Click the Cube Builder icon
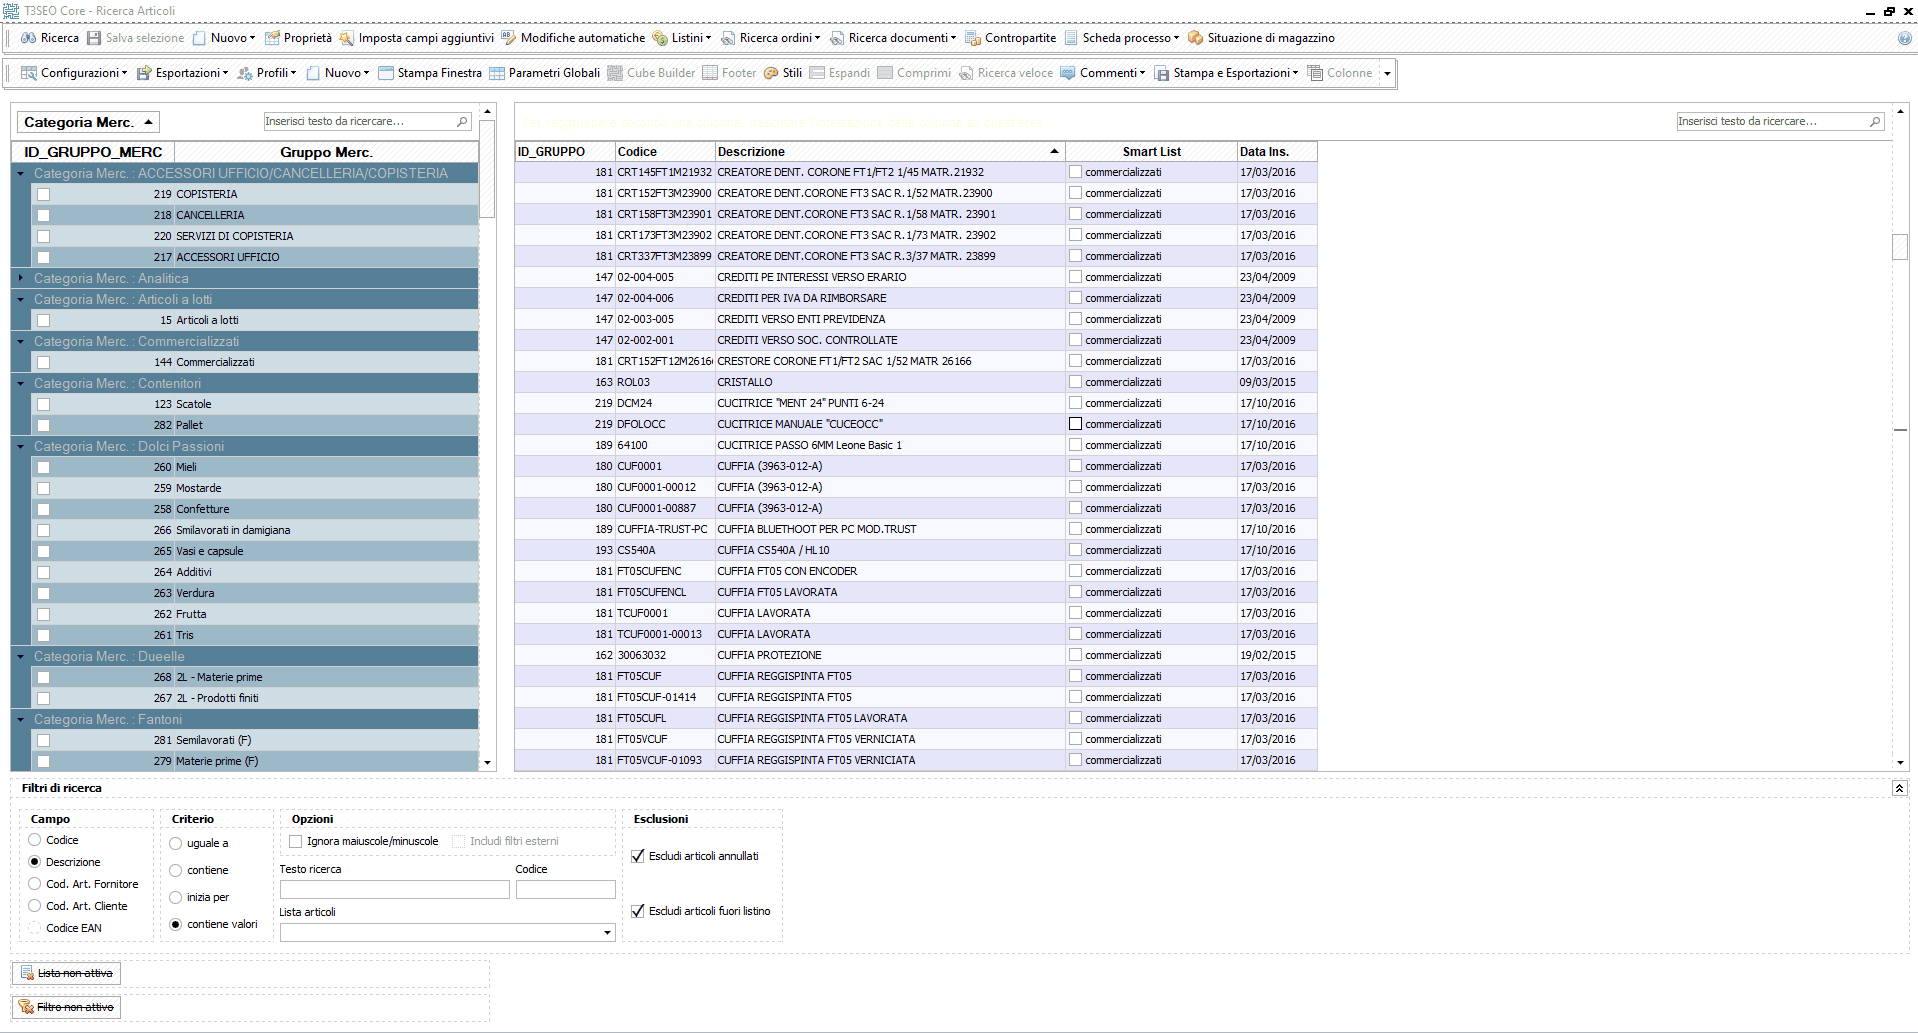This screenshot has width=1918, height=1033. [615, 73]
